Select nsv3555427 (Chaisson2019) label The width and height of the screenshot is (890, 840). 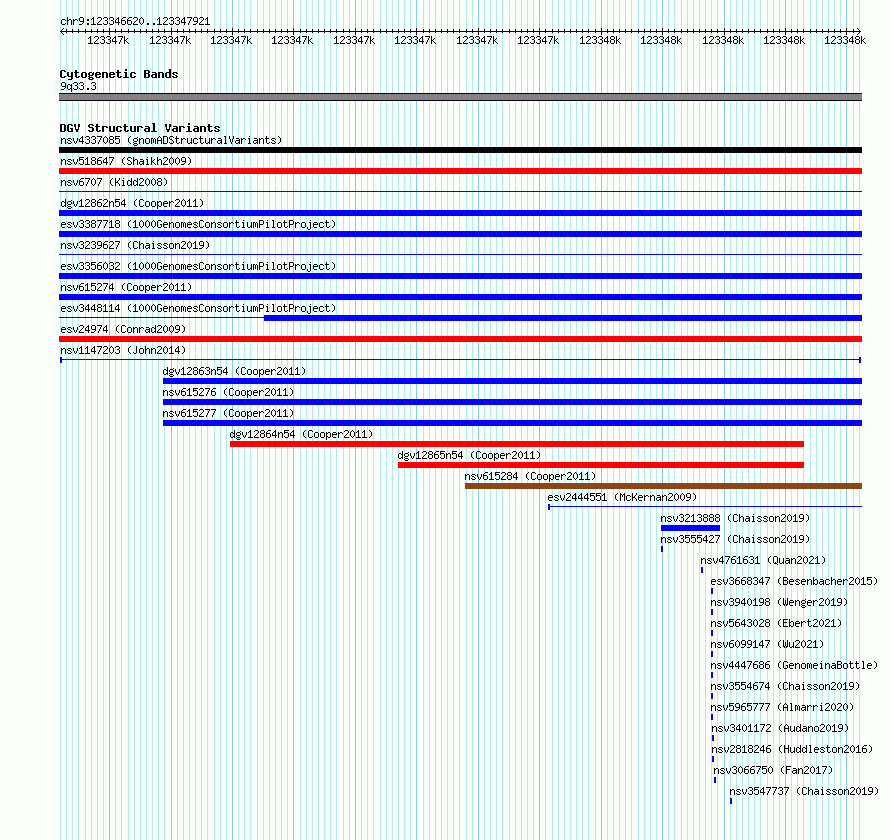coord(735,539)
